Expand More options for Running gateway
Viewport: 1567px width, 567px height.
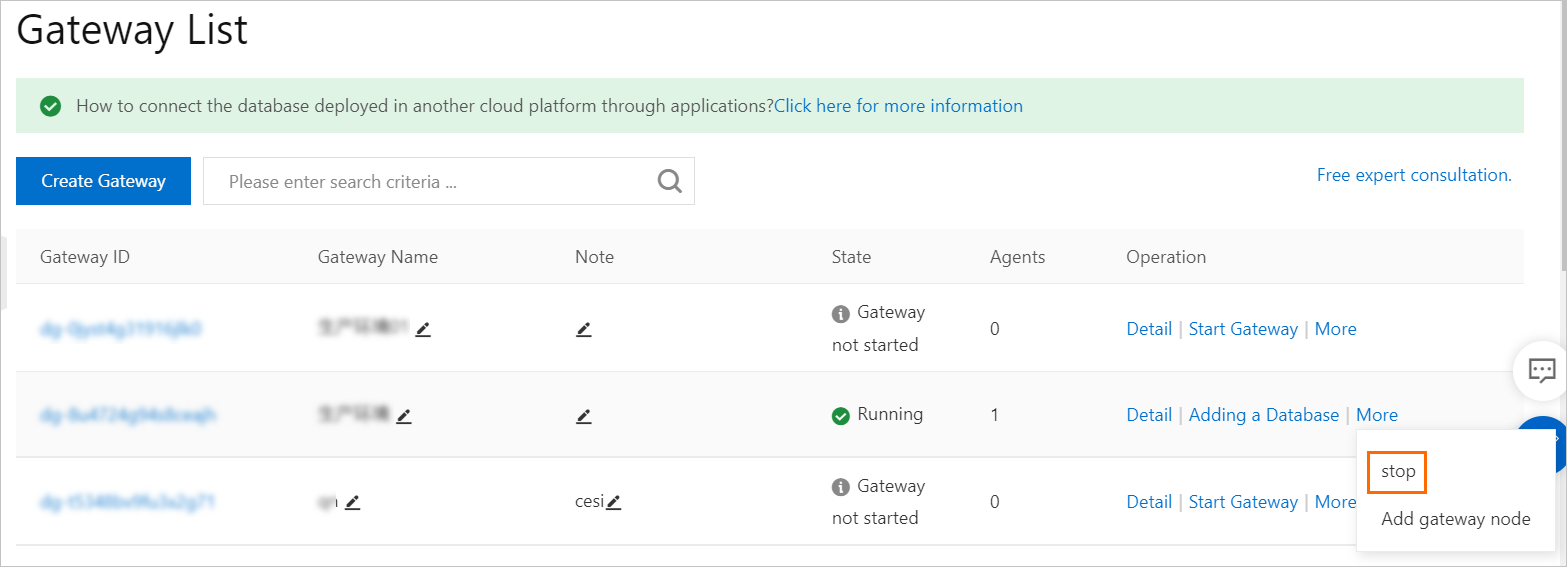tap(1376, 415)
